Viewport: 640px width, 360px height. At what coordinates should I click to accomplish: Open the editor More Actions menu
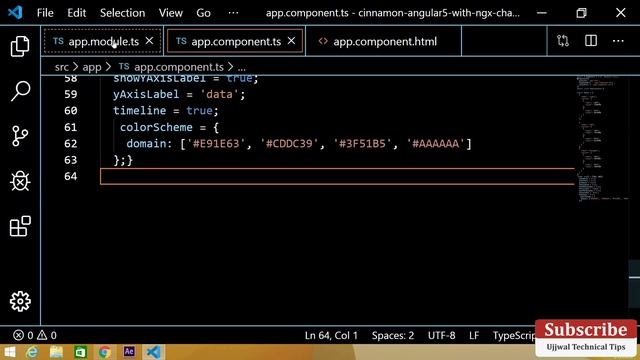point(618,41)
